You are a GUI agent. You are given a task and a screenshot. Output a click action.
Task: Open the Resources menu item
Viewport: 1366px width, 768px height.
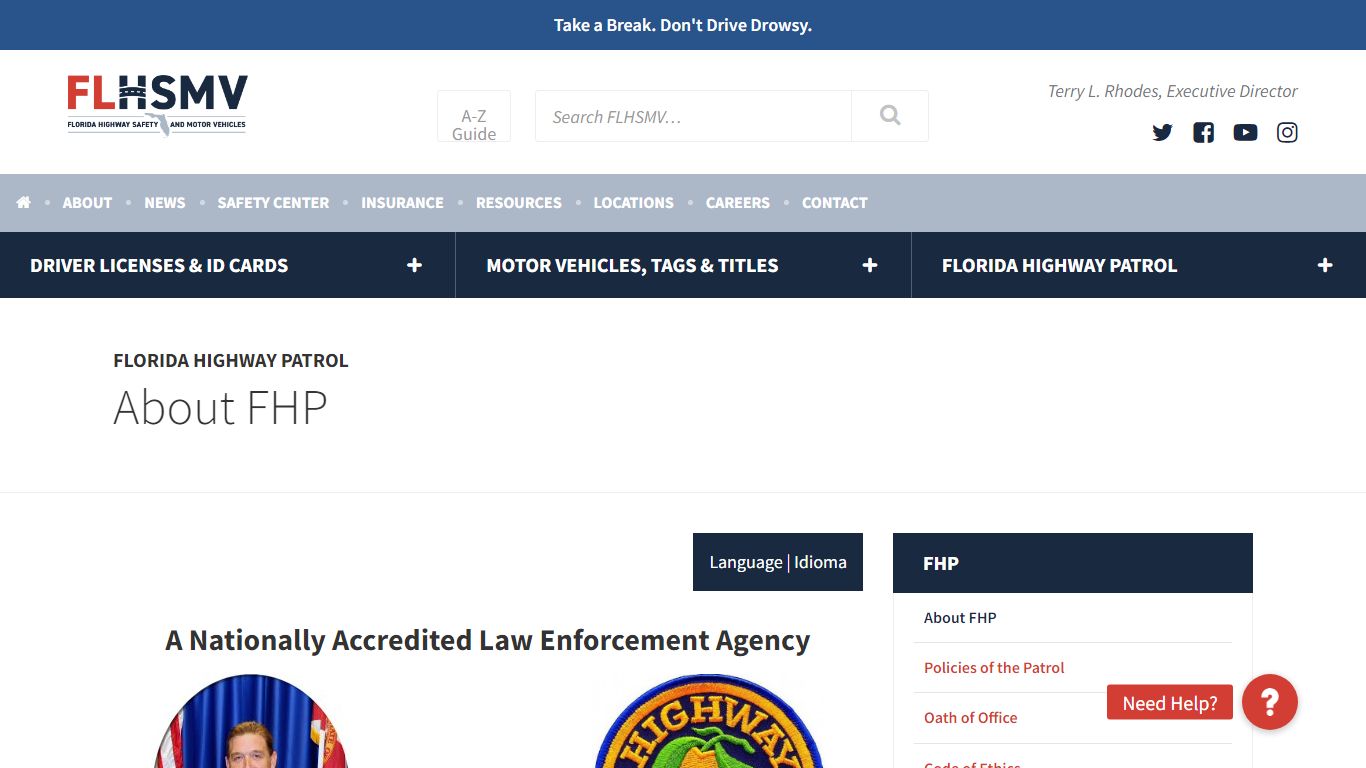(x=519, y=202)
